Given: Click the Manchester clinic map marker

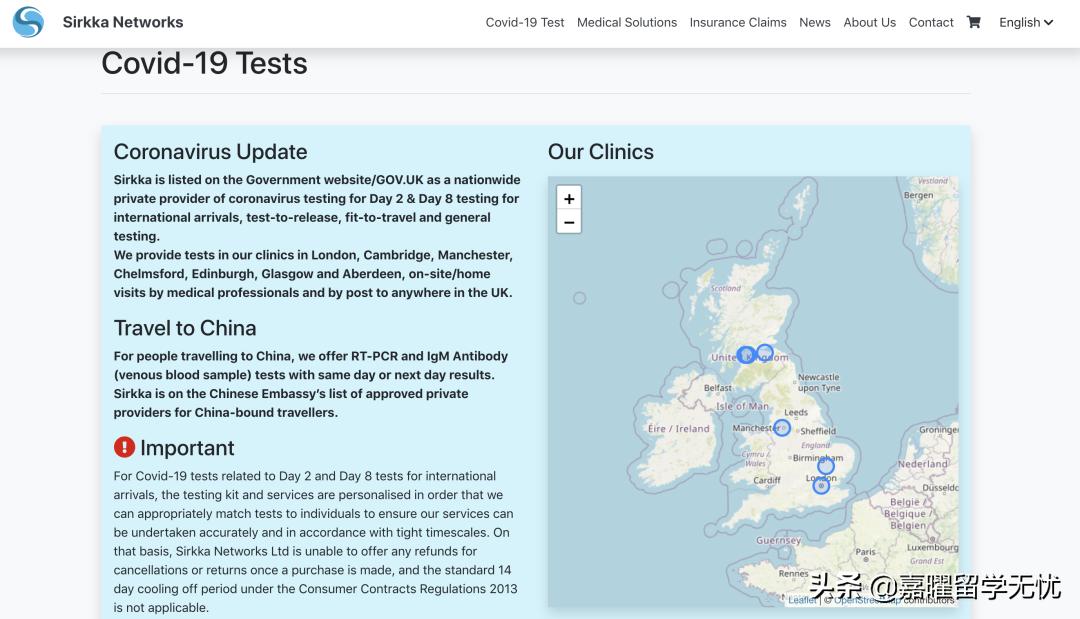Looking at the screenshot, I should [x=782, y=428].
